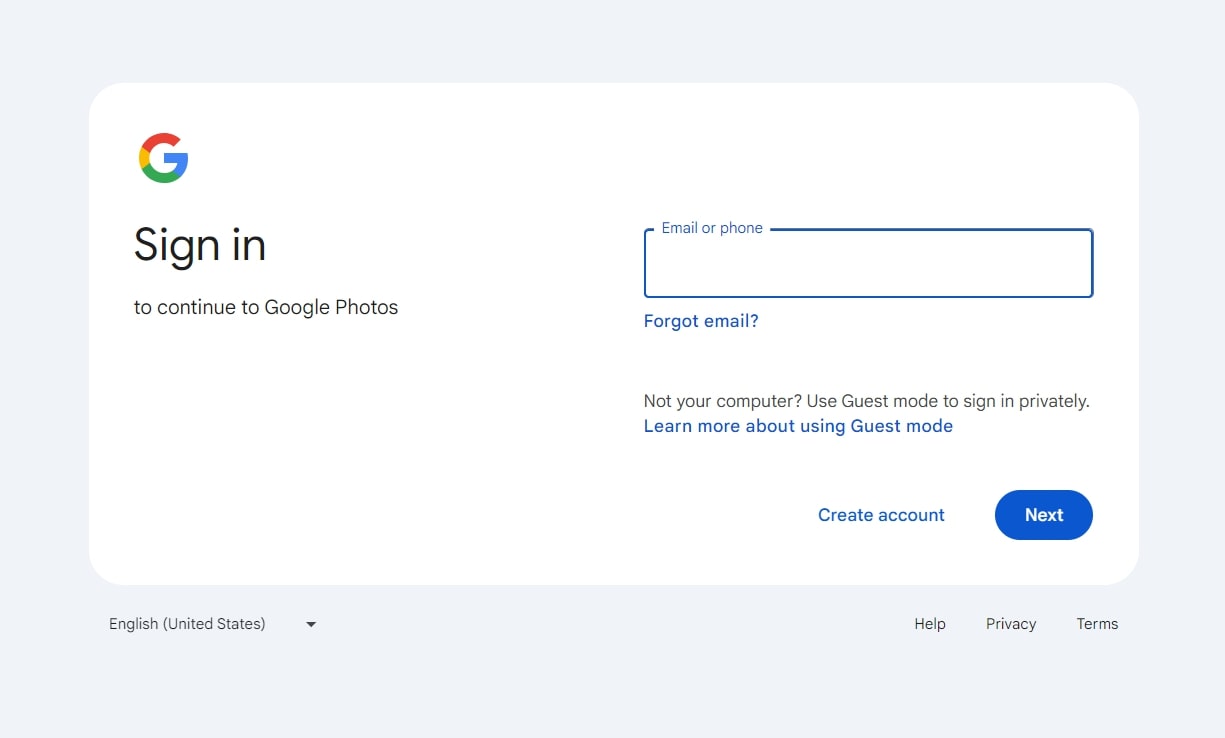Click inside the Email or phone field
Viewport: 1225px width, 738px height.
point(868,263)
